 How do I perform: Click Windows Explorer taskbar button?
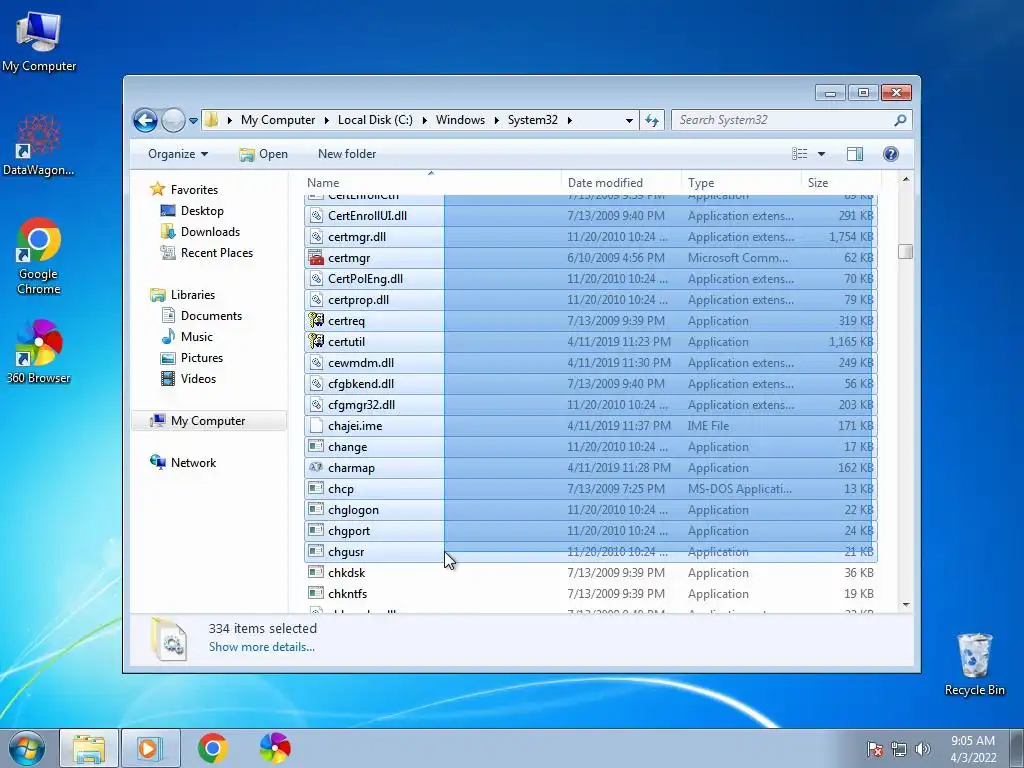pos(89,748)
